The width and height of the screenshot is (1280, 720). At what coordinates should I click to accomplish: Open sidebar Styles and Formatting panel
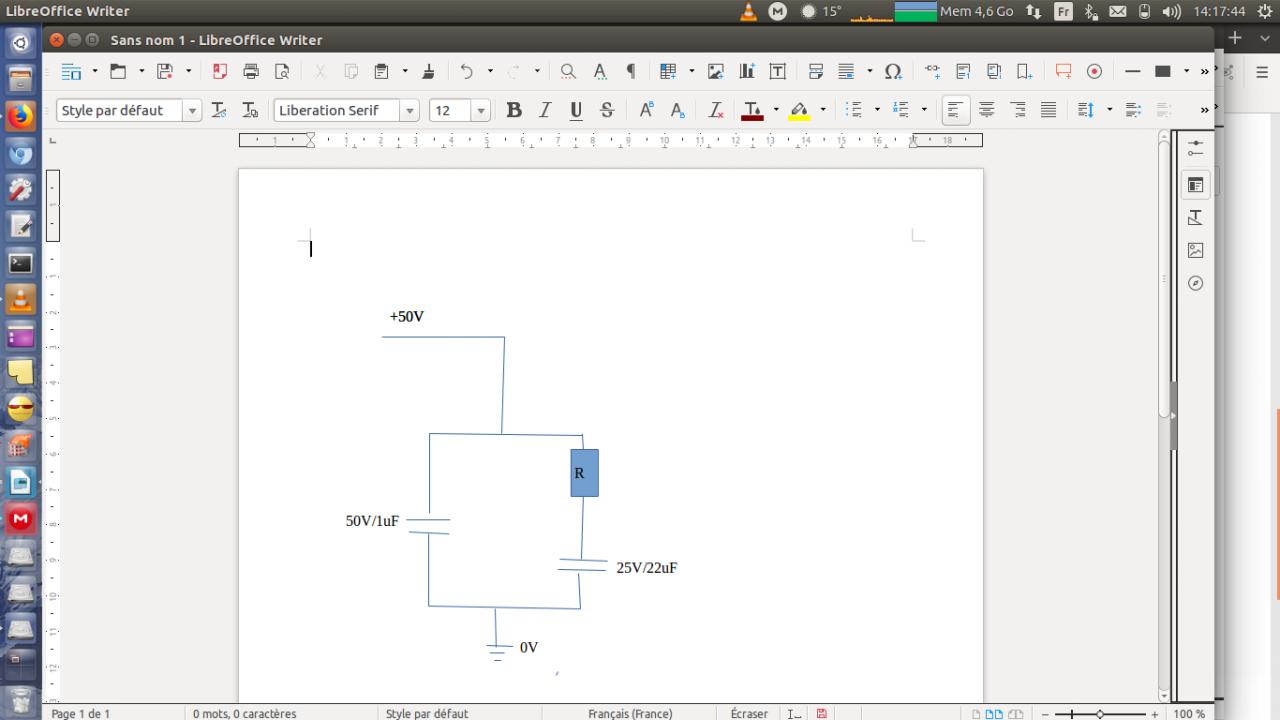(x=1195, y=217)
